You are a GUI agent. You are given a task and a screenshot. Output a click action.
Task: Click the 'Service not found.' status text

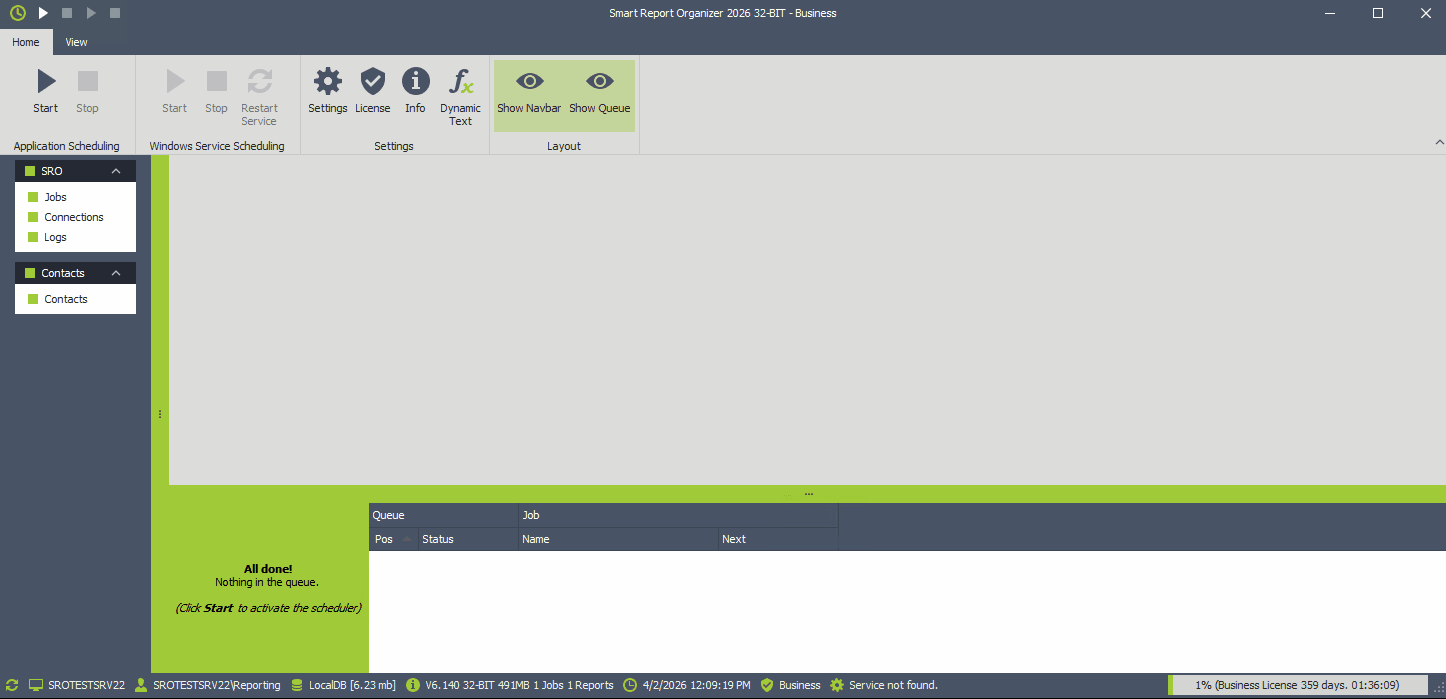pyautogui.click(x=893, y=685)
